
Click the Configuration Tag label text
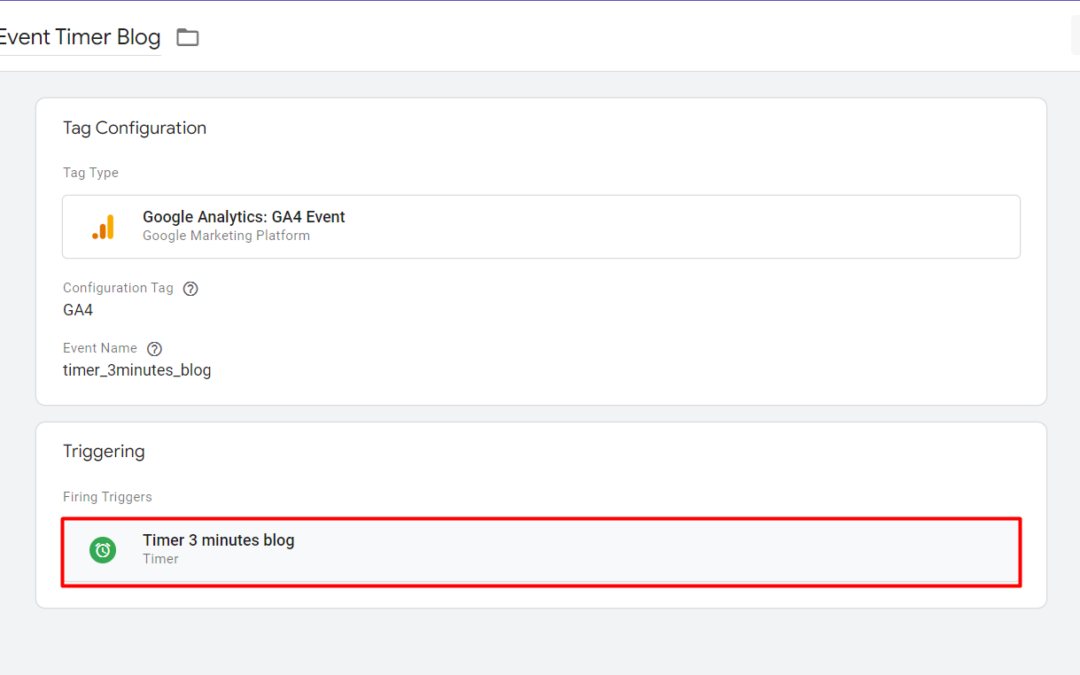(118, 288)
